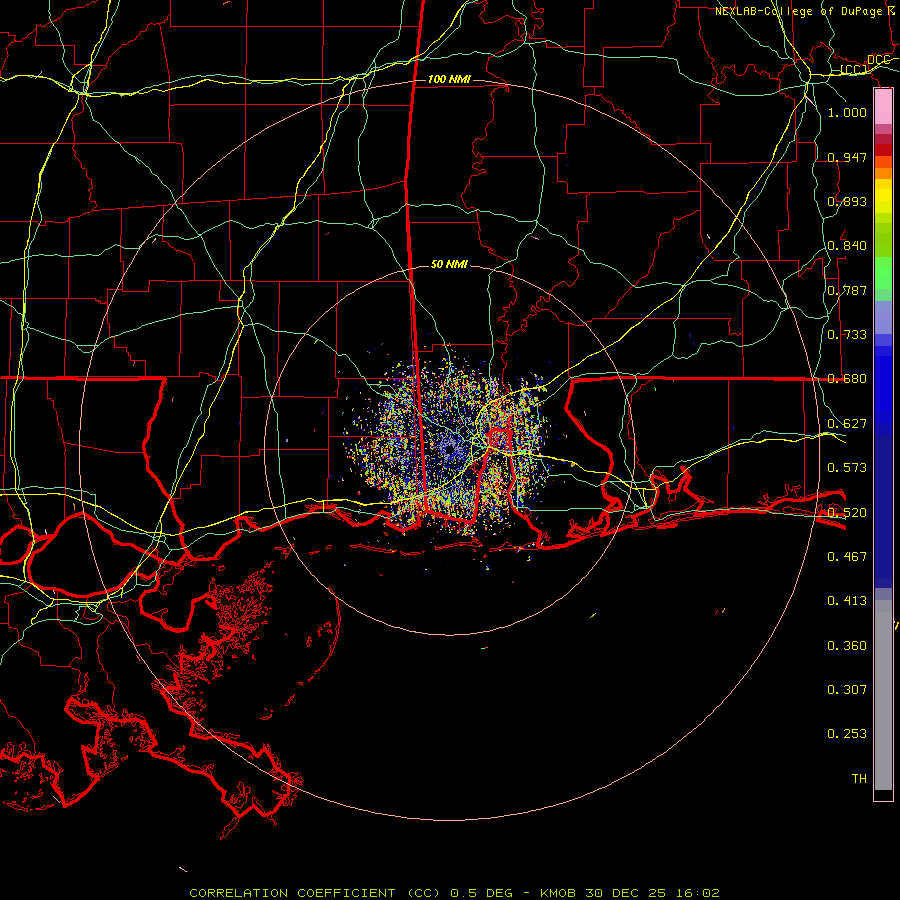The height and width of the screenshot is (900, 900).
Task: Click the 0.467 legend label
Action: tap(847, 557)
